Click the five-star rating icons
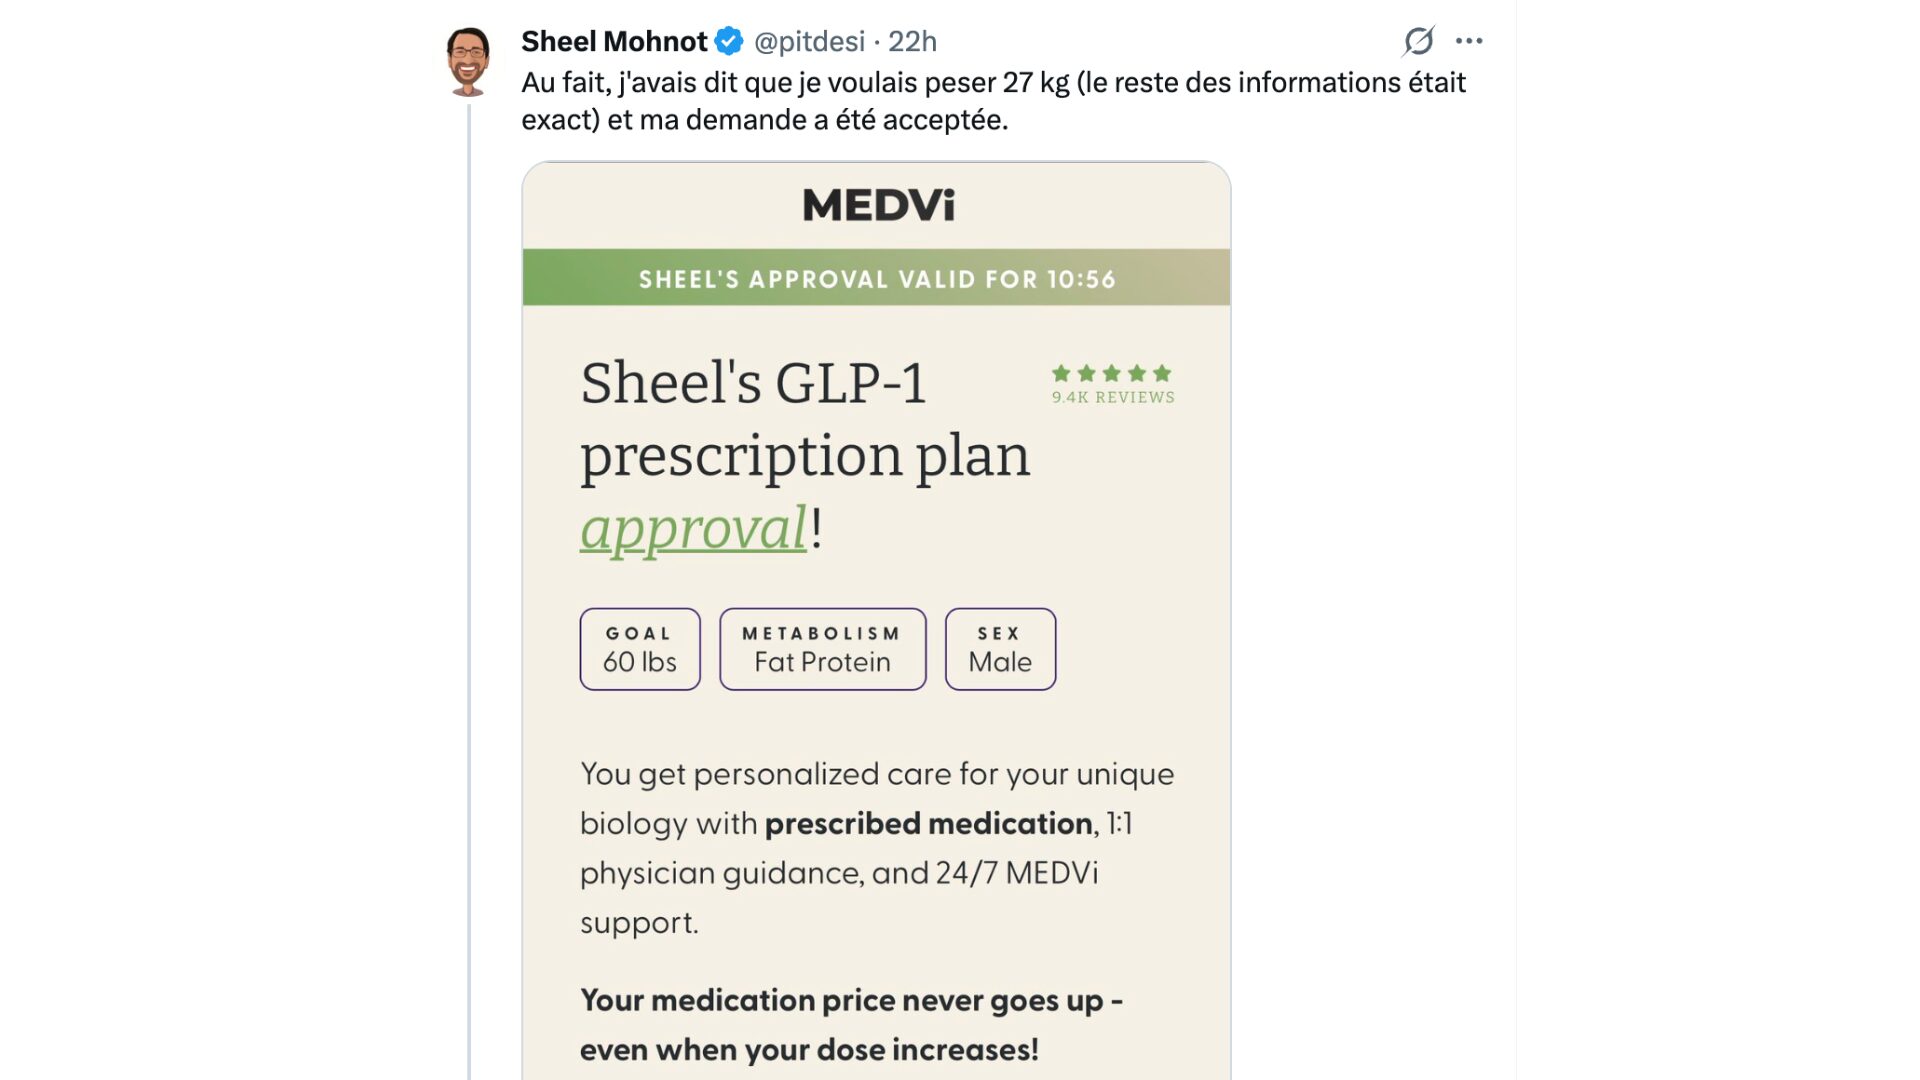1920x1080 pixels. tap(1111, 373)
